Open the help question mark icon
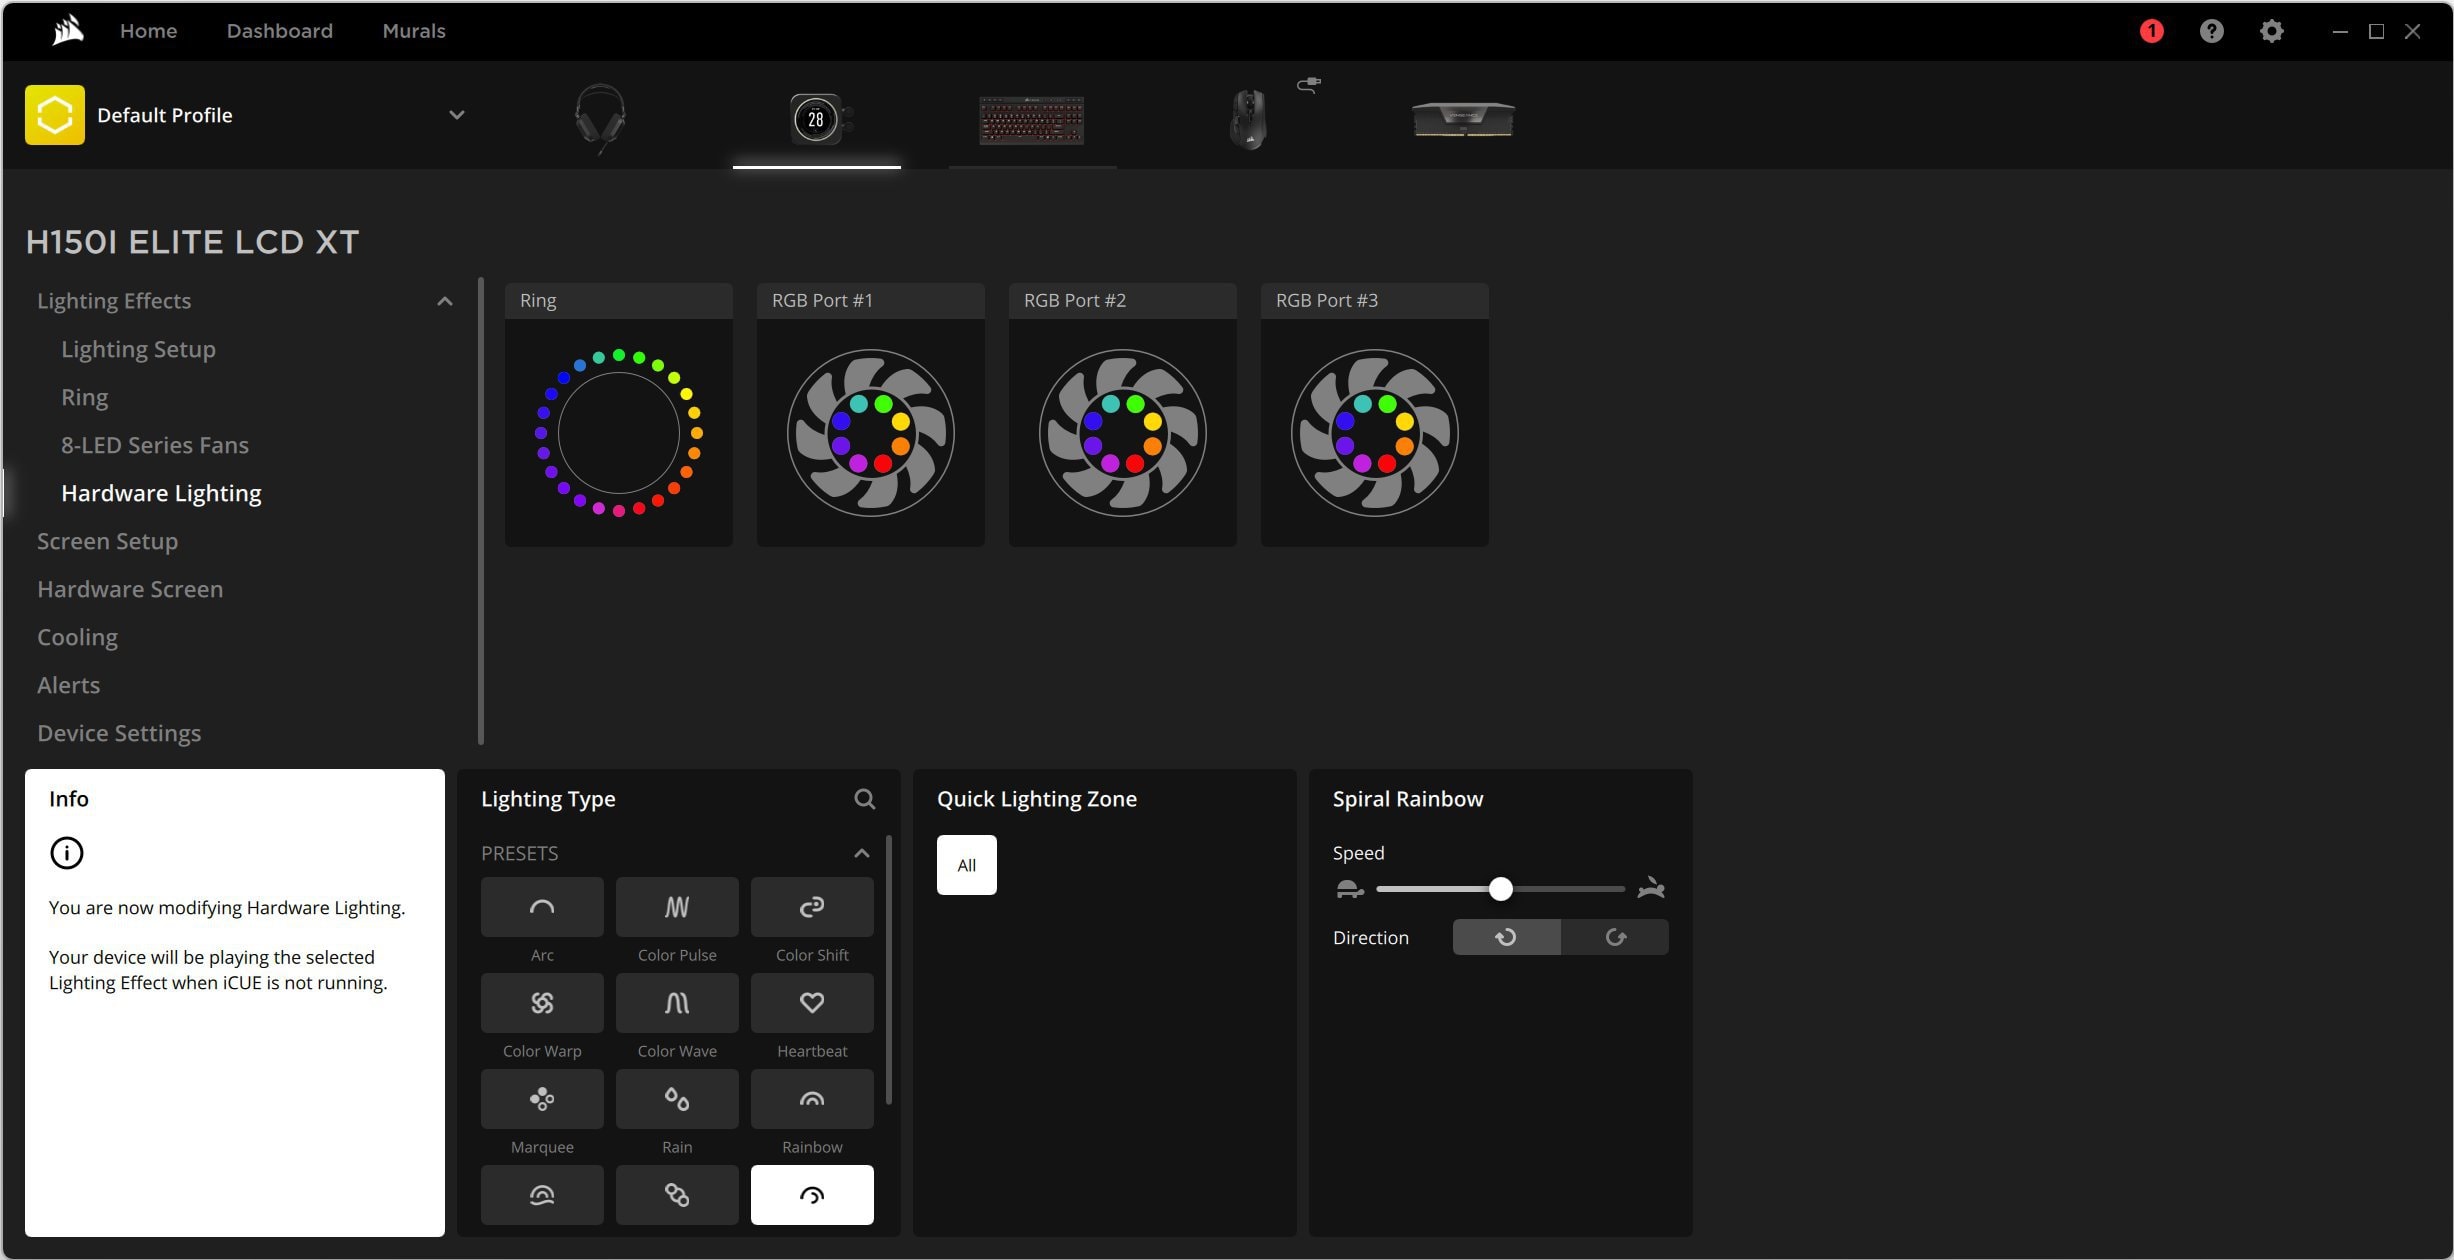 (2211, 31)
